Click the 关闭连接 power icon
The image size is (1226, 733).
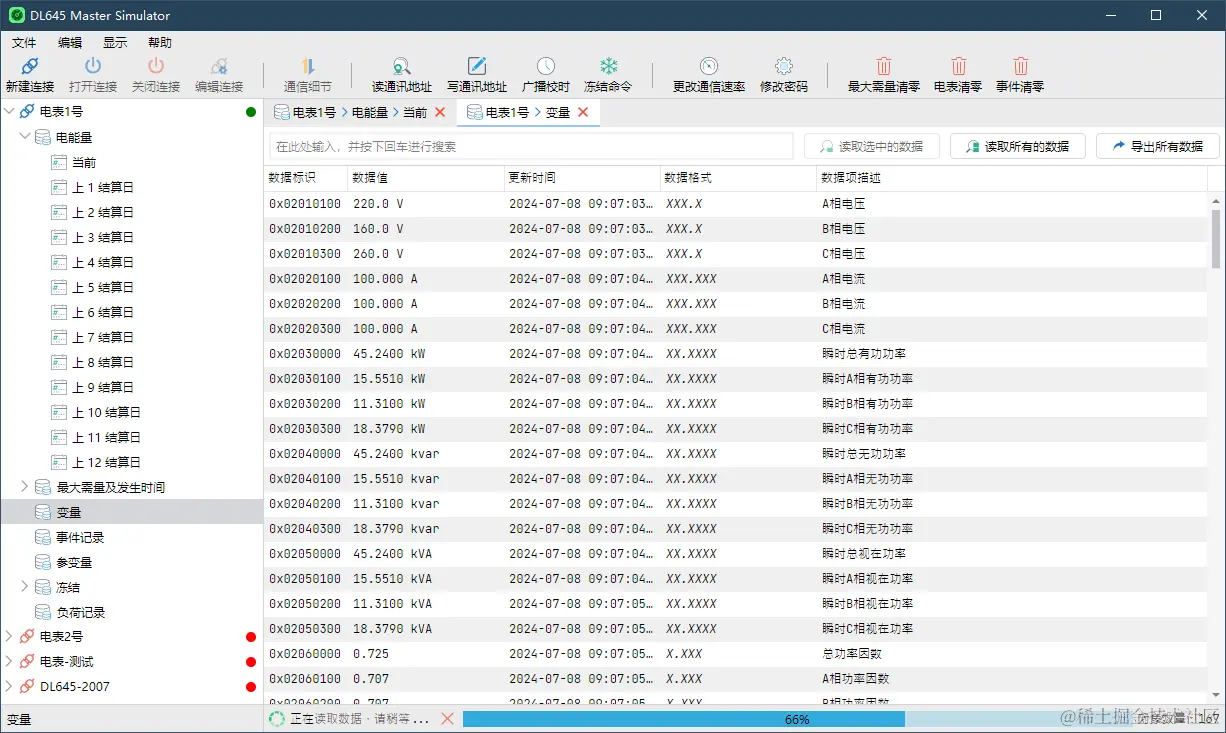click(x=156, y=66)
